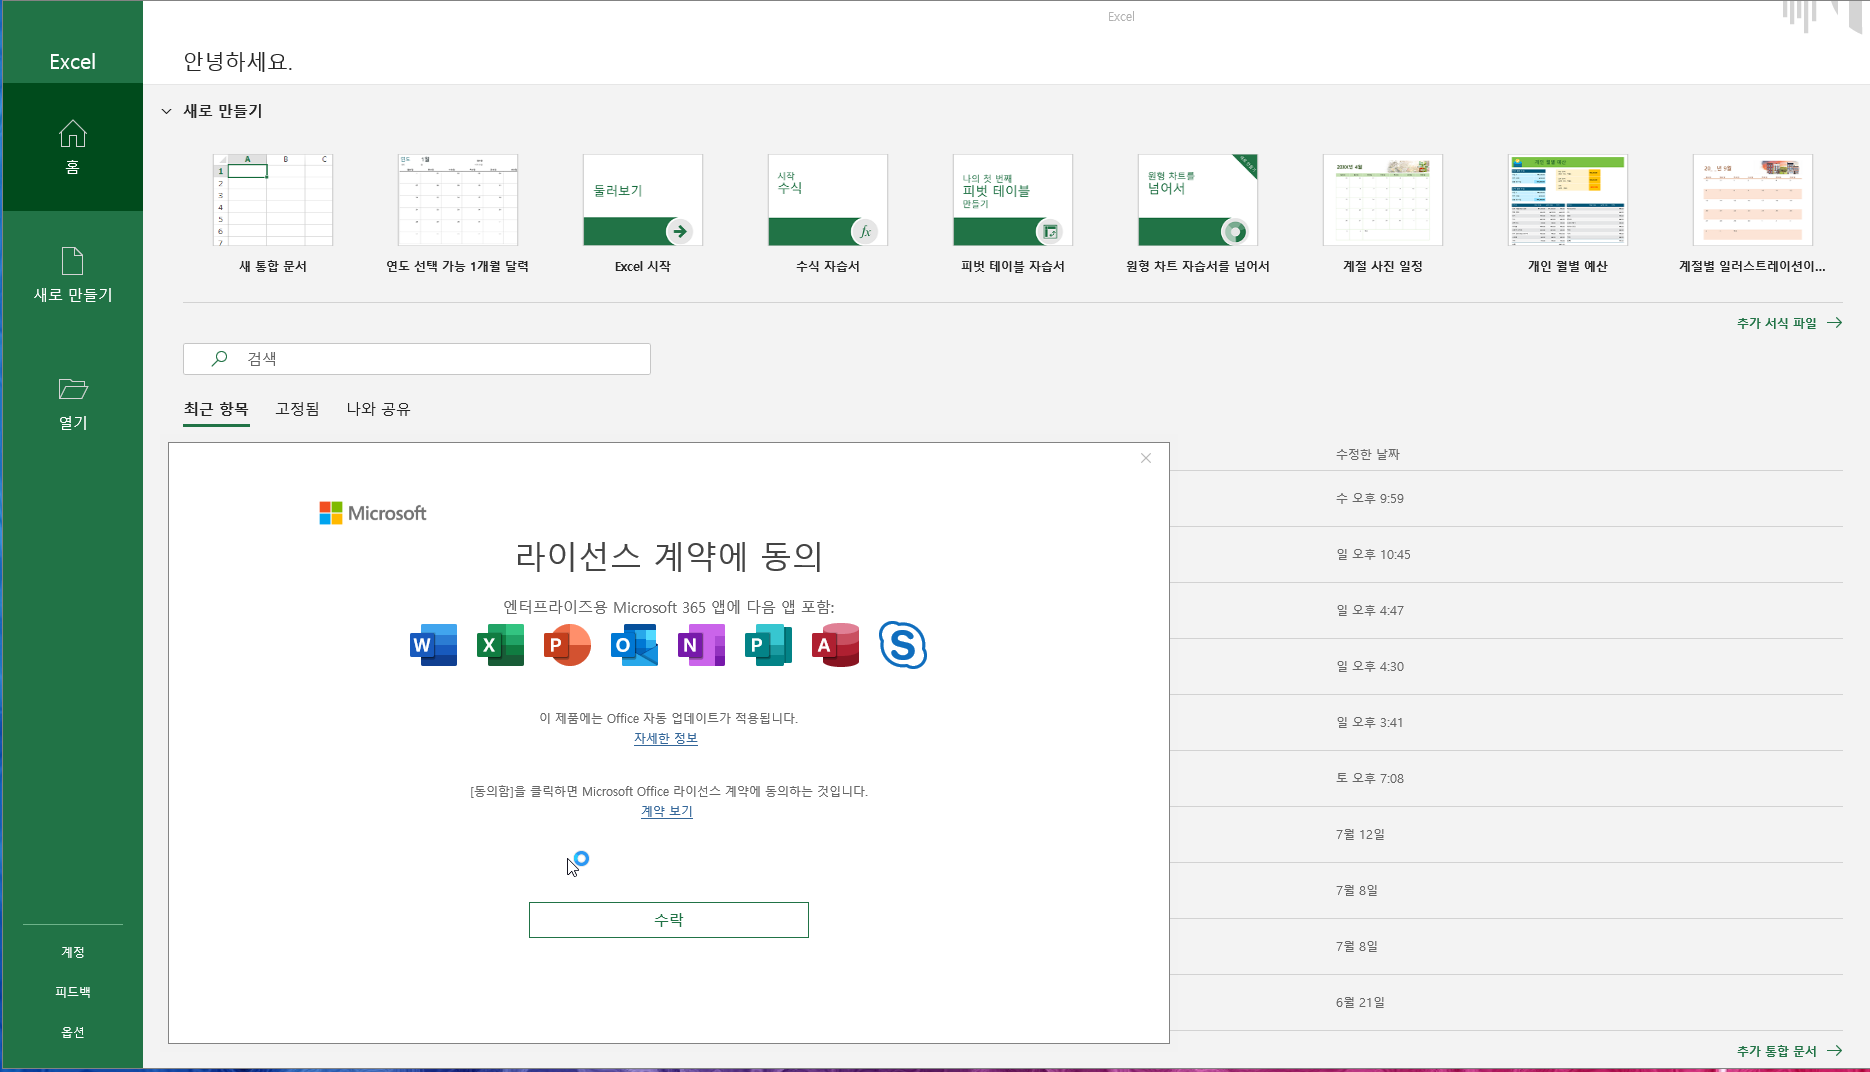Click the Publisher app icon in dialog
1870x1072 pixels.
tap(768, 645)
